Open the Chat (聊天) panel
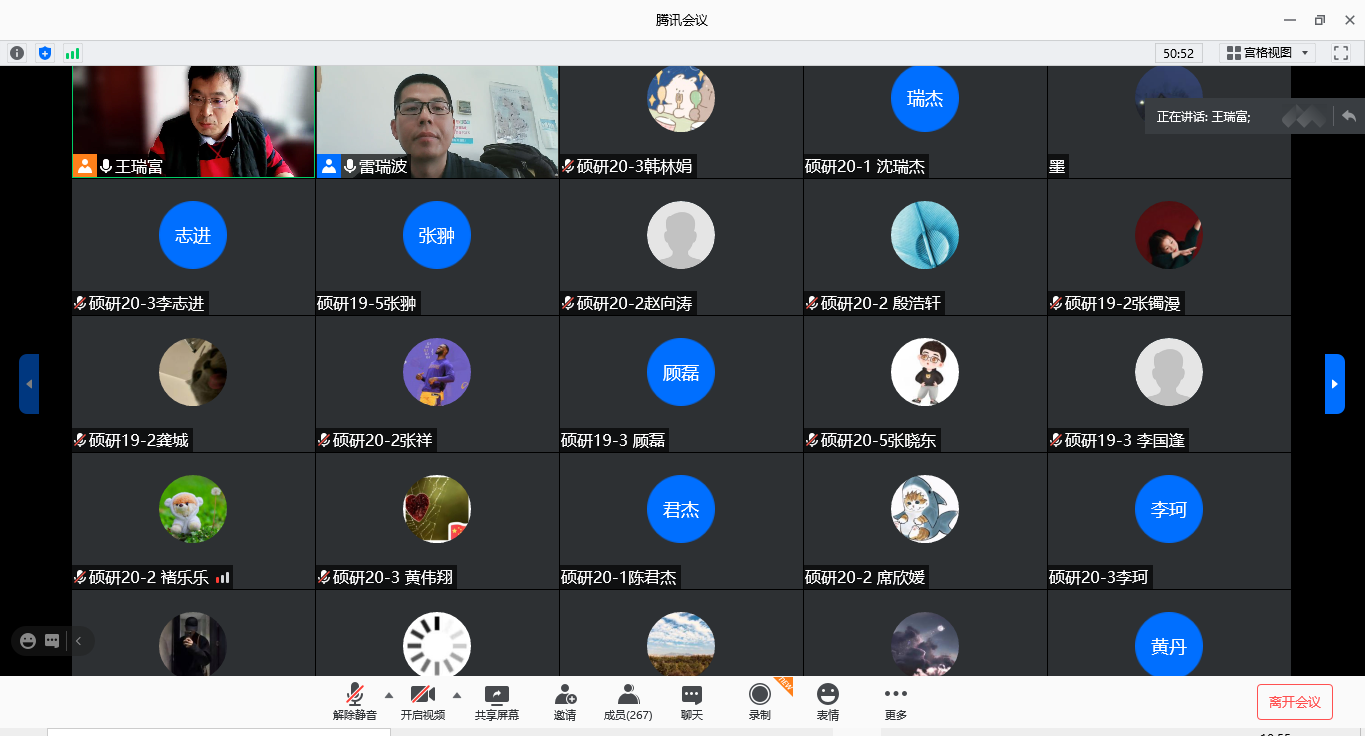 pos(692,702)
